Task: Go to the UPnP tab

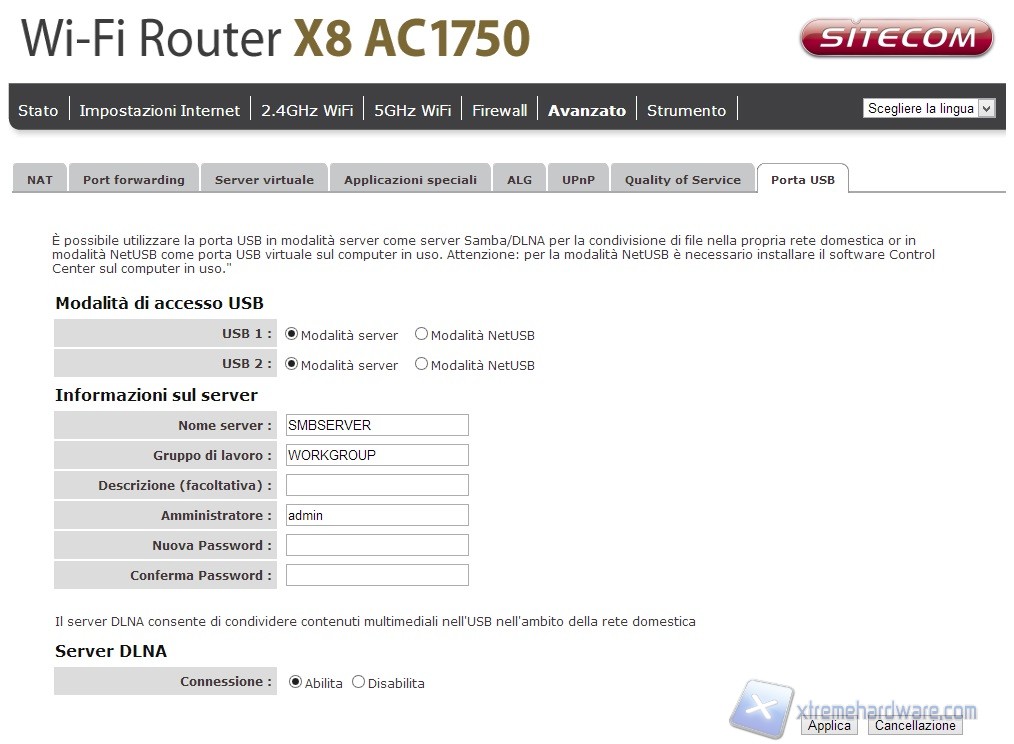Action: 578,180
